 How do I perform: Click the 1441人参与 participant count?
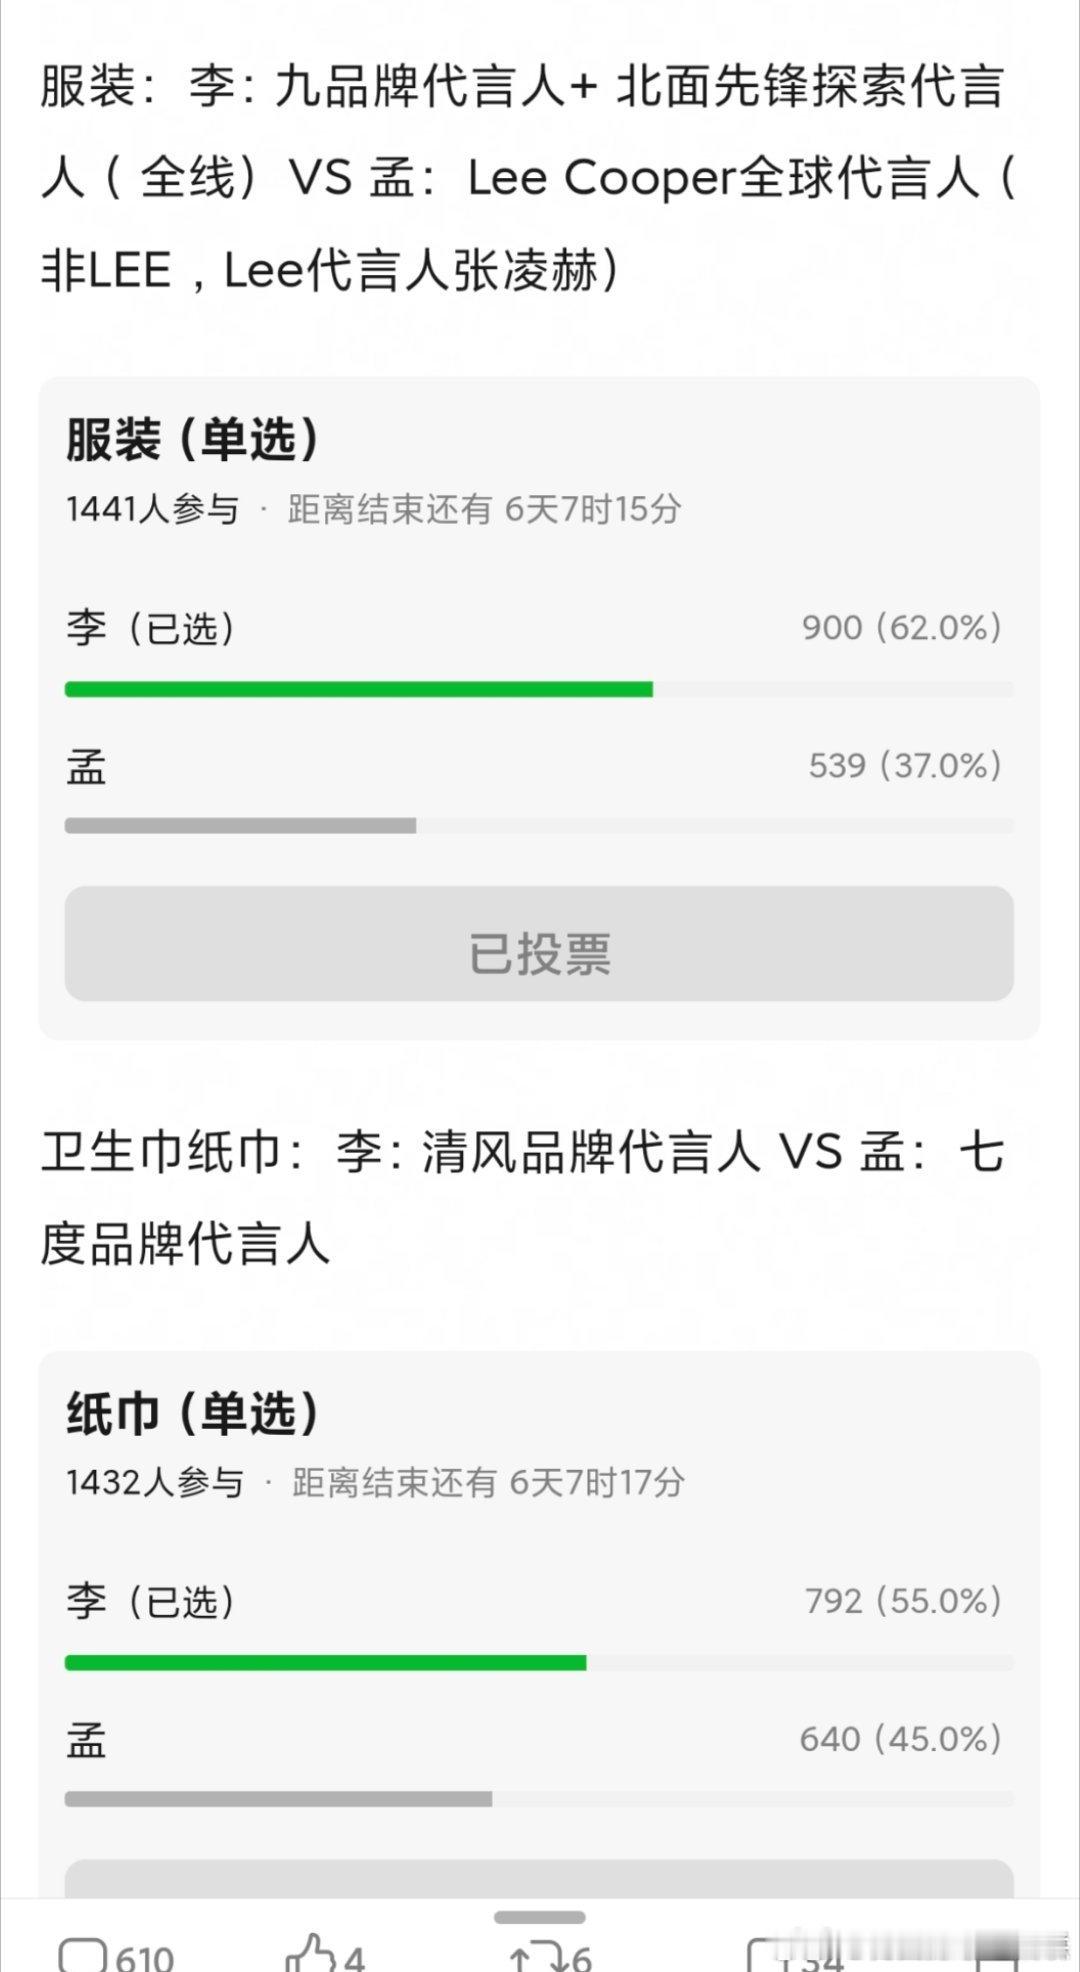153,509
